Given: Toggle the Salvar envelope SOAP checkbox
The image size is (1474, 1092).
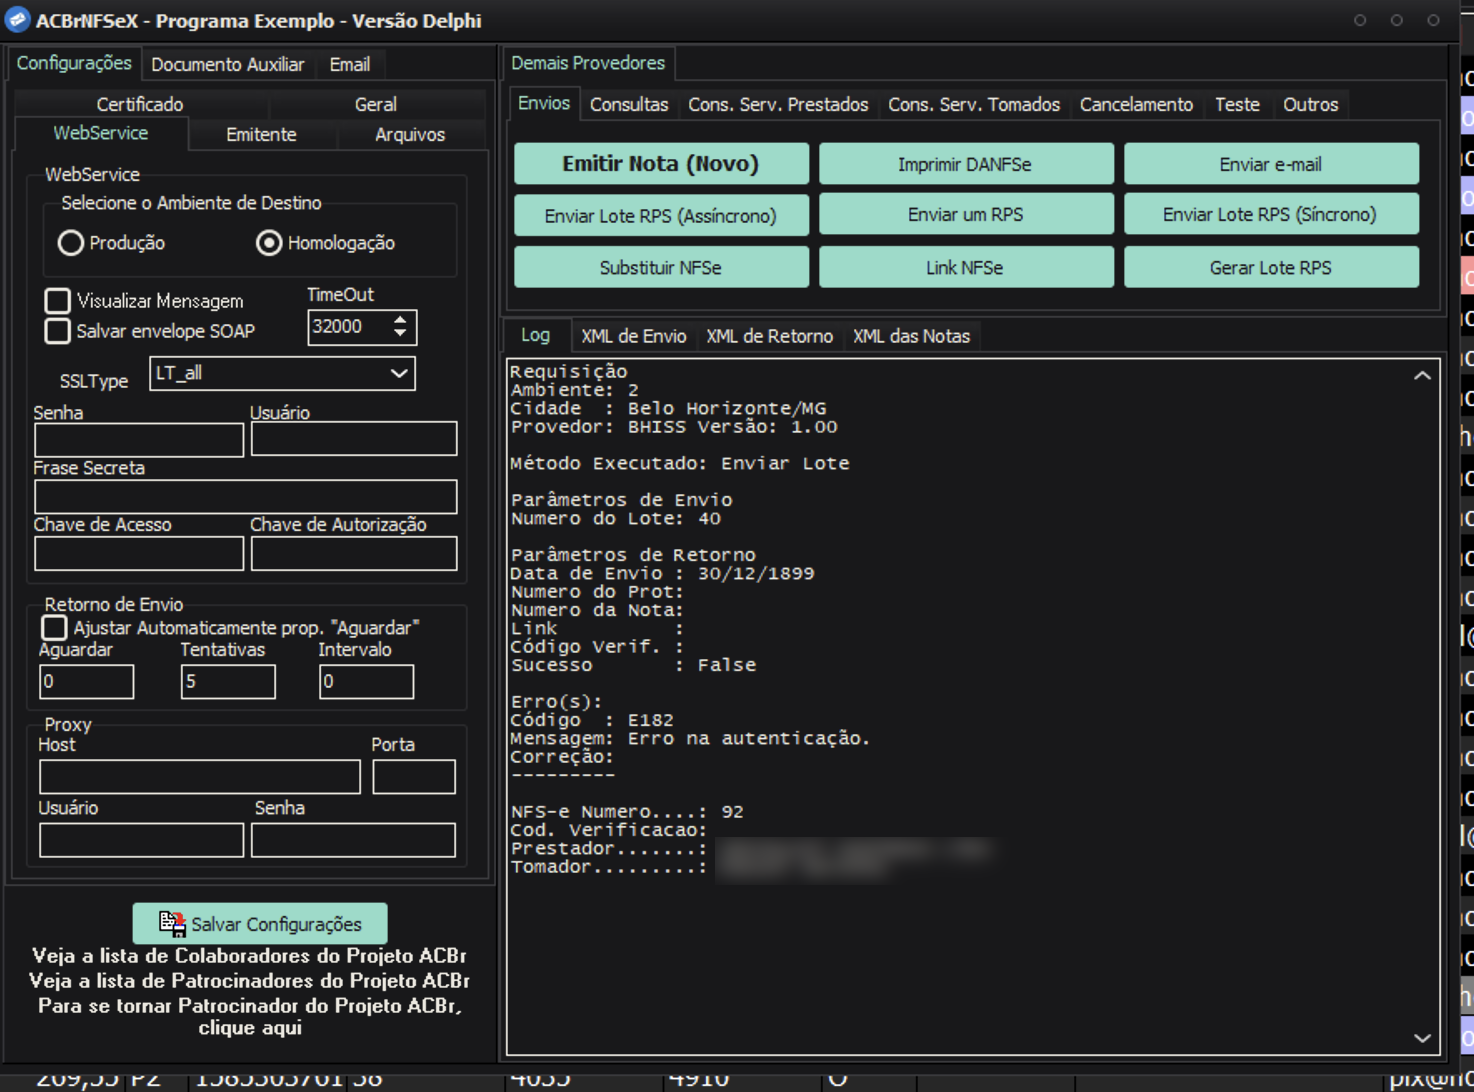Looking at the screenshot, I should [58, 331].
